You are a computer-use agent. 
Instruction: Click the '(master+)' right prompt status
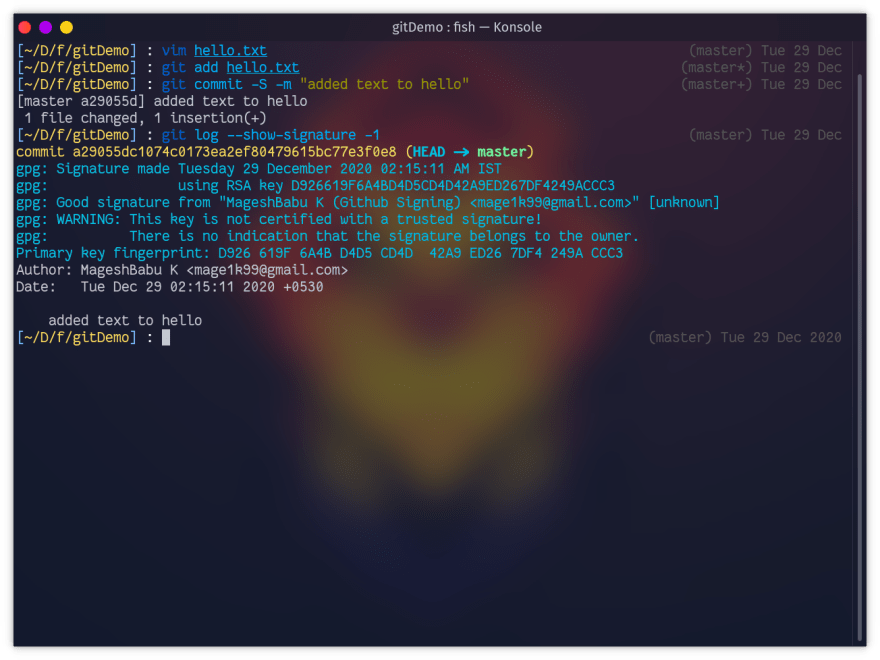coord(716,84)
